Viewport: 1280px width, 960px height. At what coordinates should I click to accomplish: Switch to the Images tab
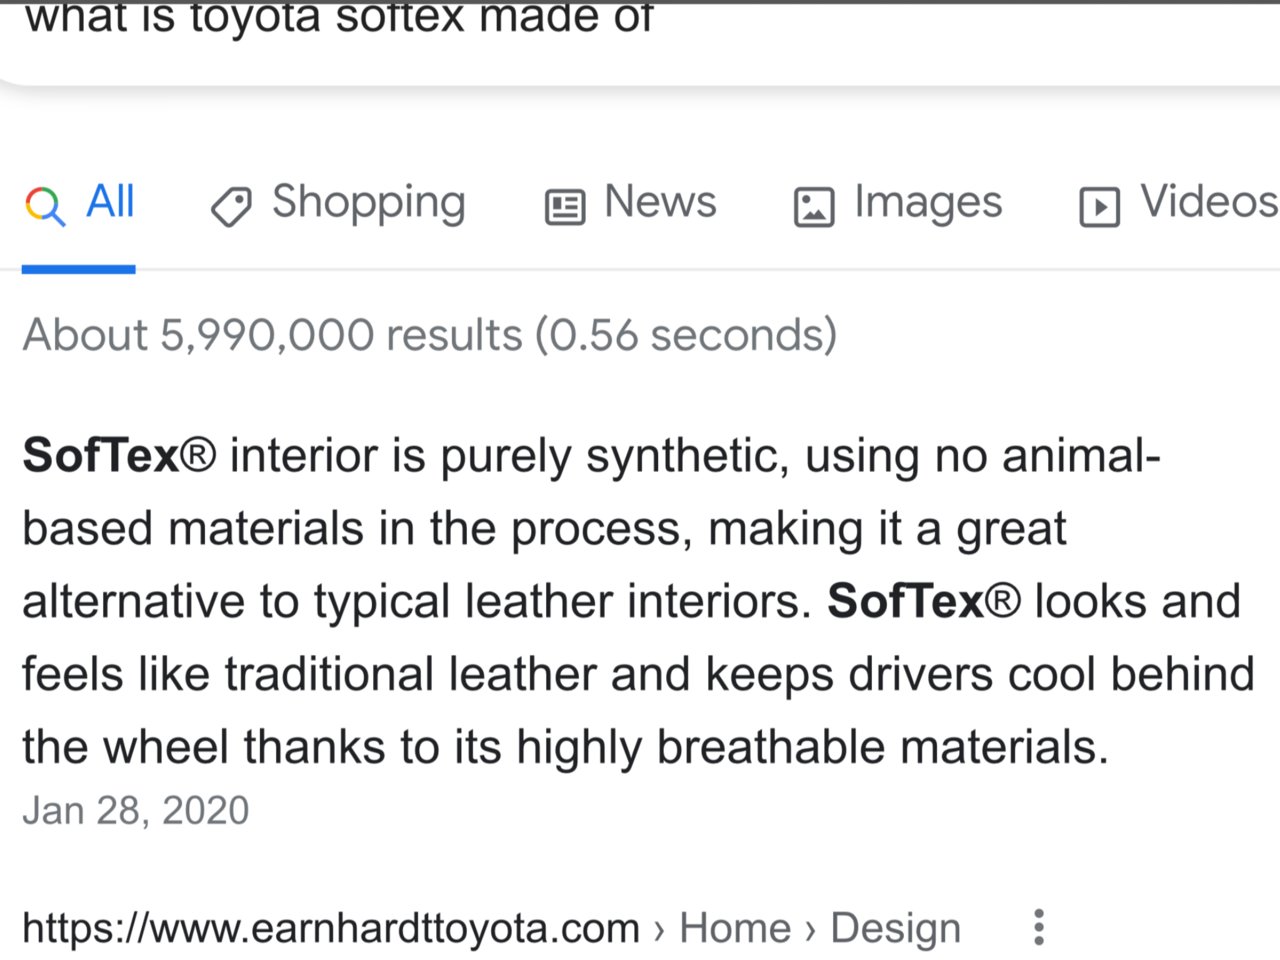[x=898, y=203]
